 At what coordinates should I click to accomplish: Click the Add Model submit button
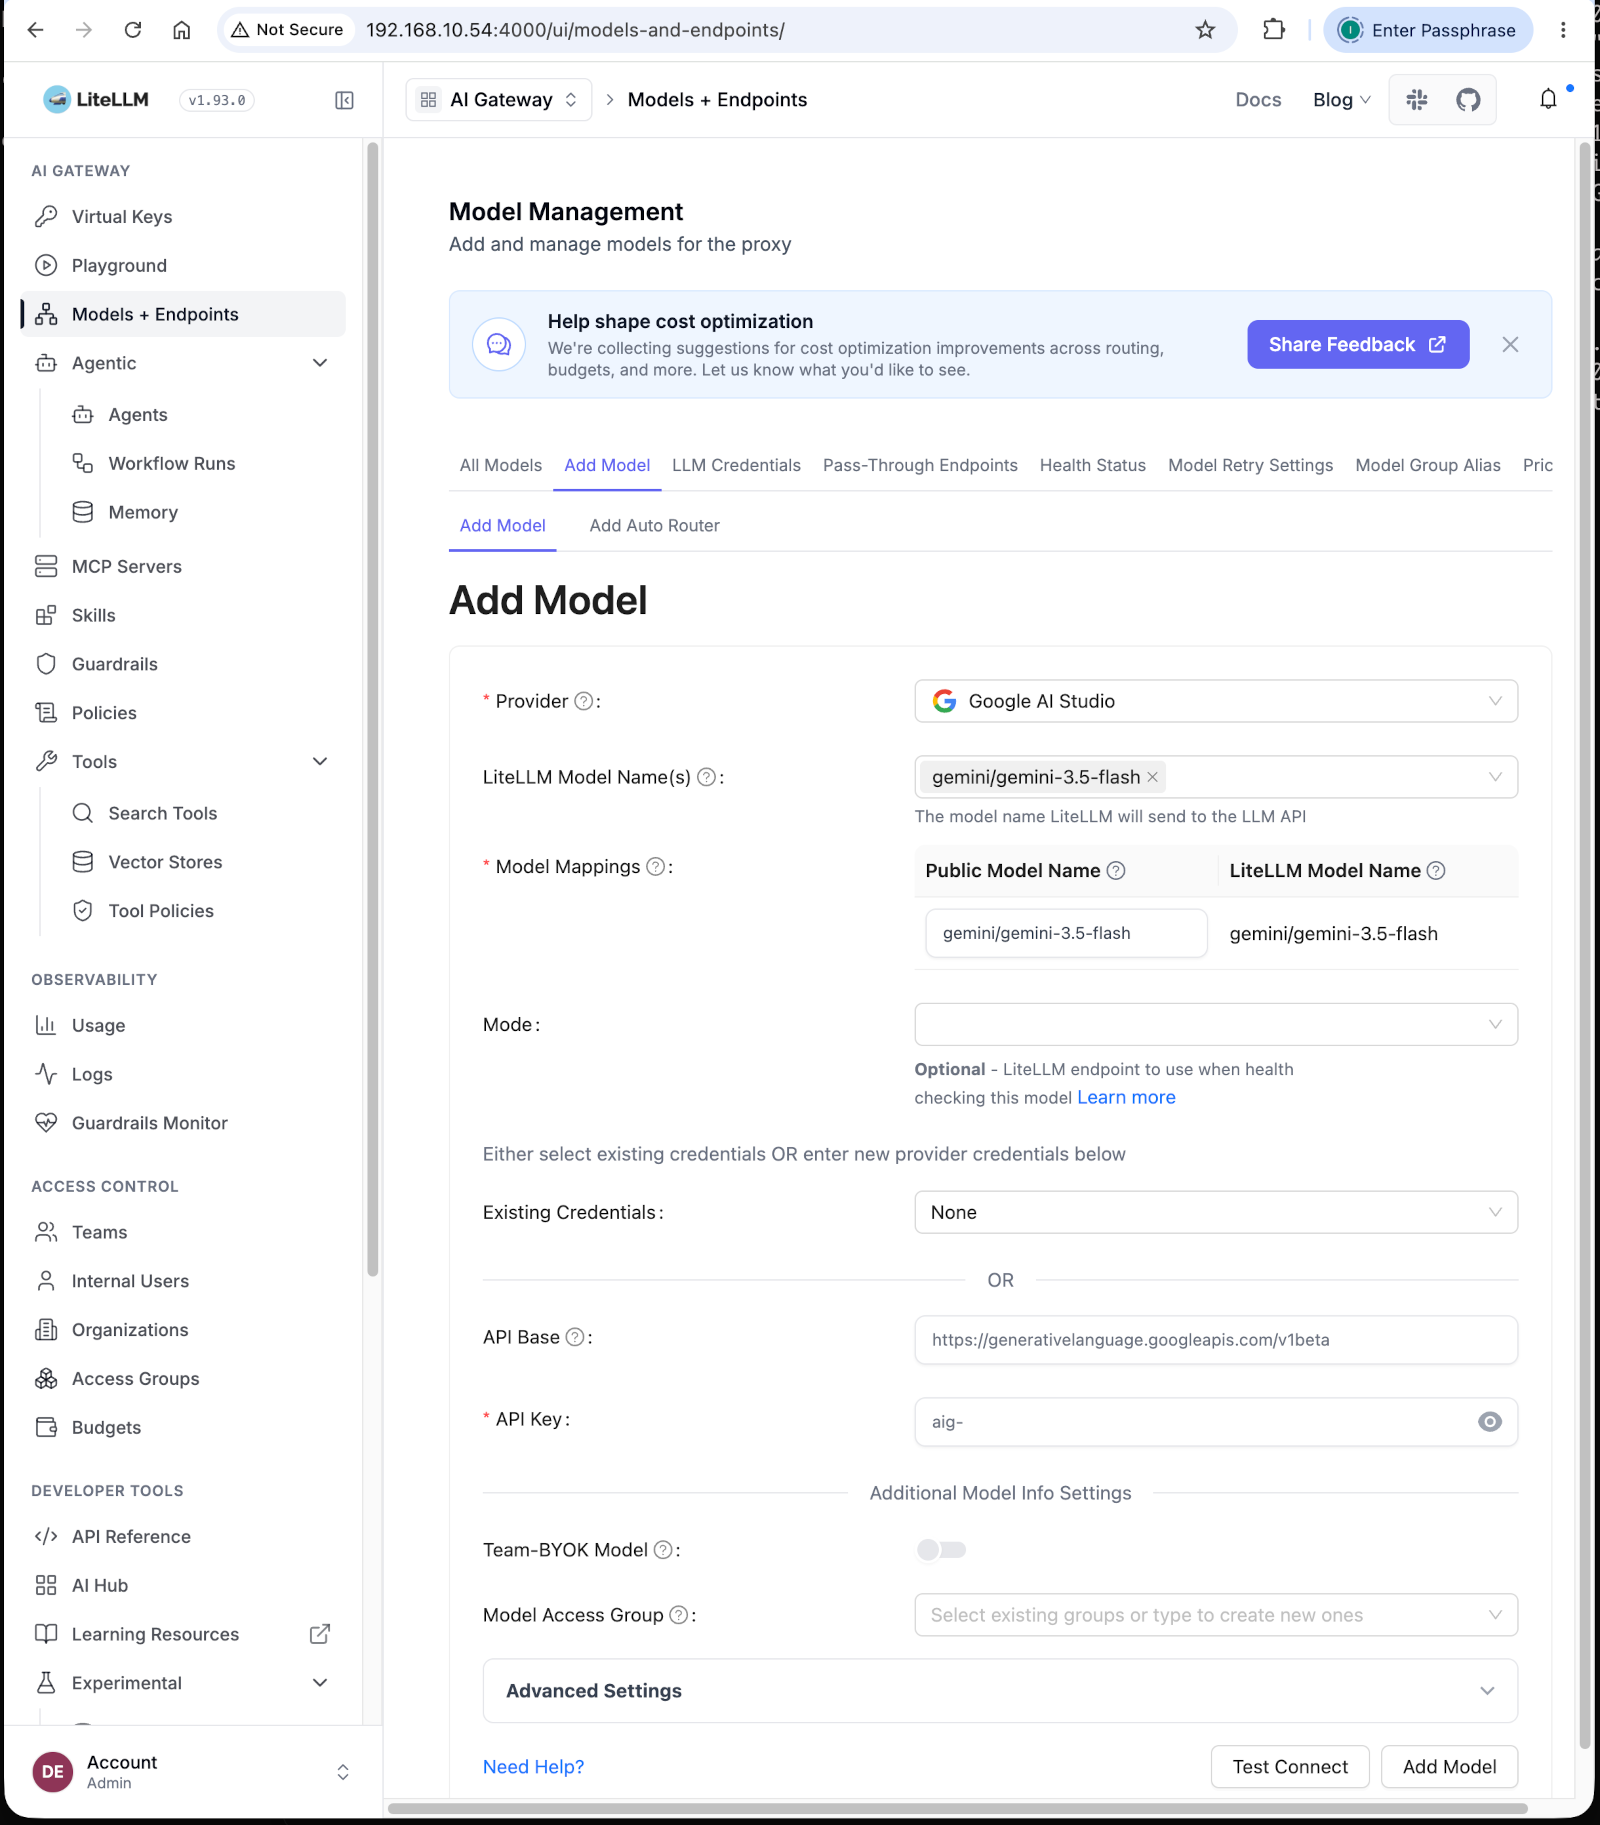point(1449,1767)
